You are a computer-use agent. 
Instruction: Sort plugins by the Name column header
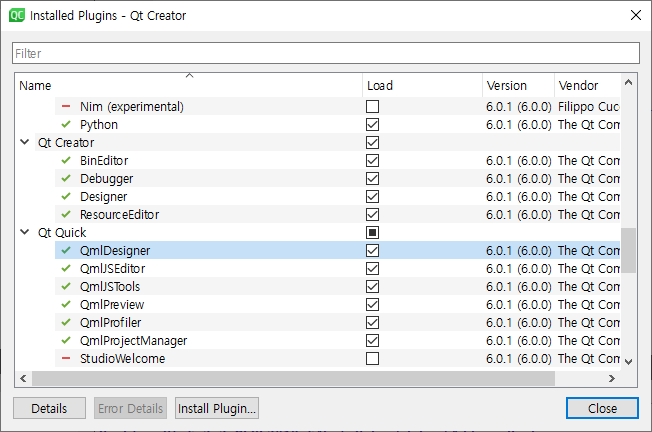click(x=189, y=85)
